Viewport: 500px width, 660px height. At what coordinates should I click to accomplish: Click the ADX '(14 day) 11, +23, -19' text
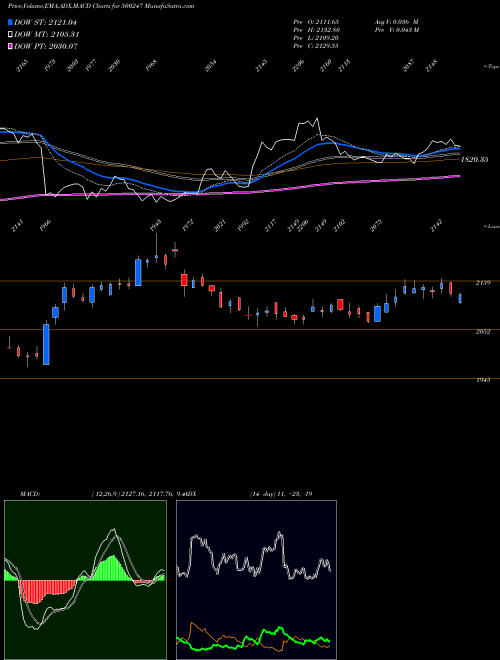click(x=281, y=494)
